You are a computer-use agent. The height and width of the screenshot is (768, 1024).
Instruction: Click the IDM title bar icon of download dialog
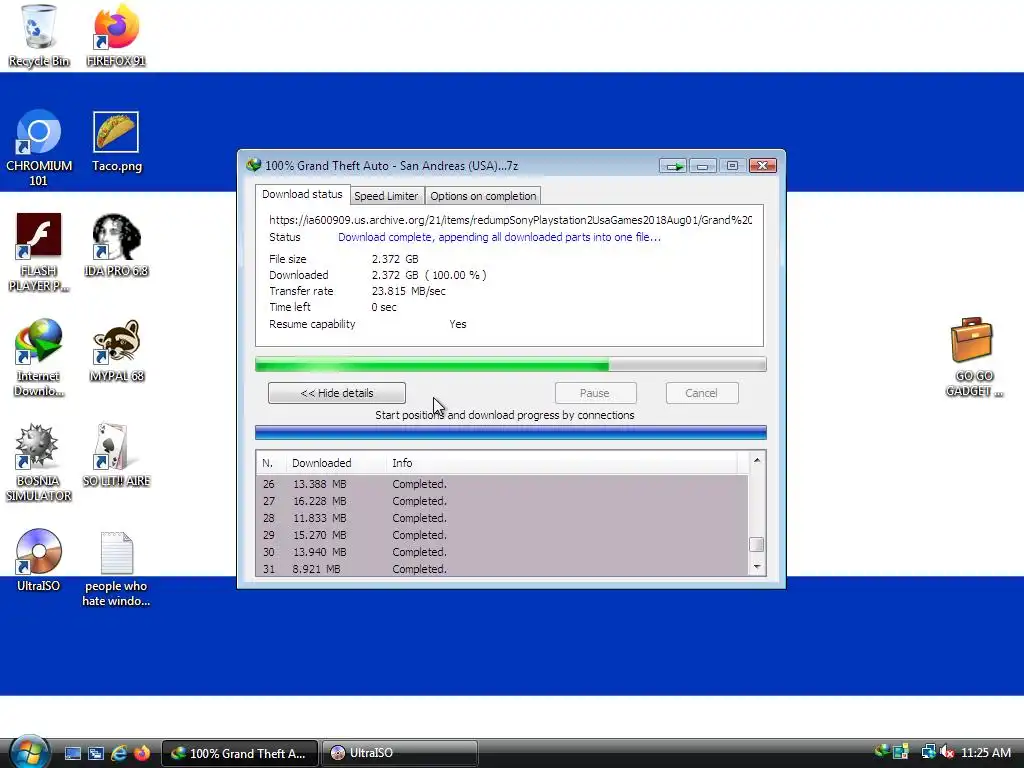click(x=253, y=165)
